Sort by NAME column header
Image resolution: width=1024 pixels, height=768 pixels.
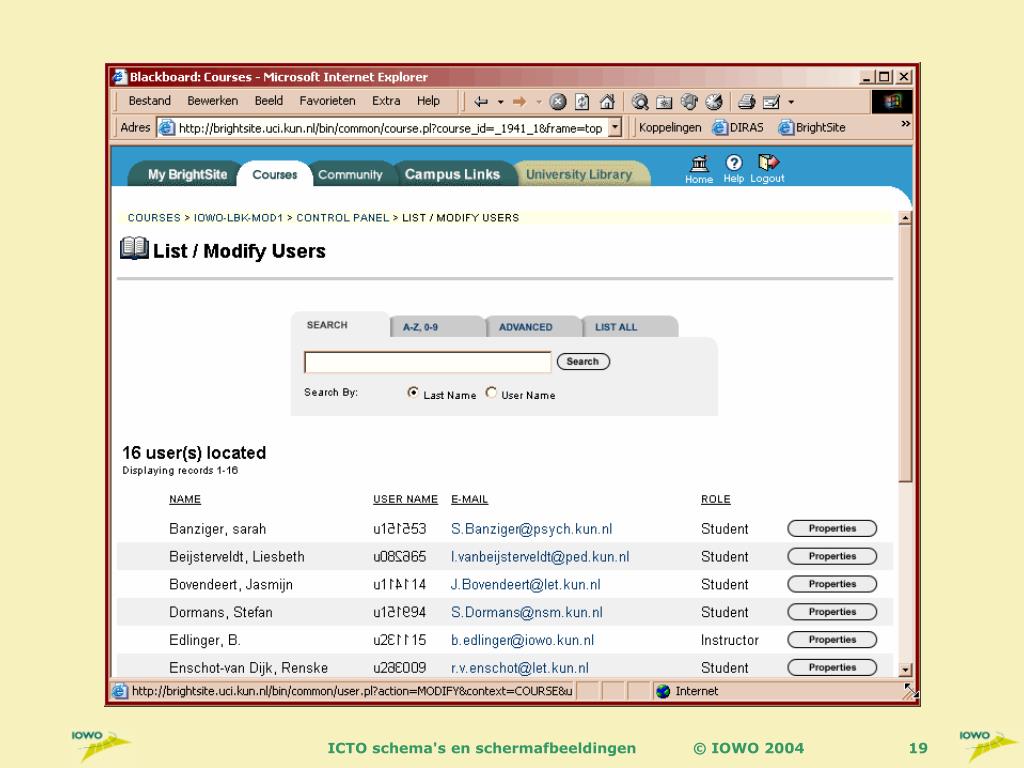coord(185,499)
